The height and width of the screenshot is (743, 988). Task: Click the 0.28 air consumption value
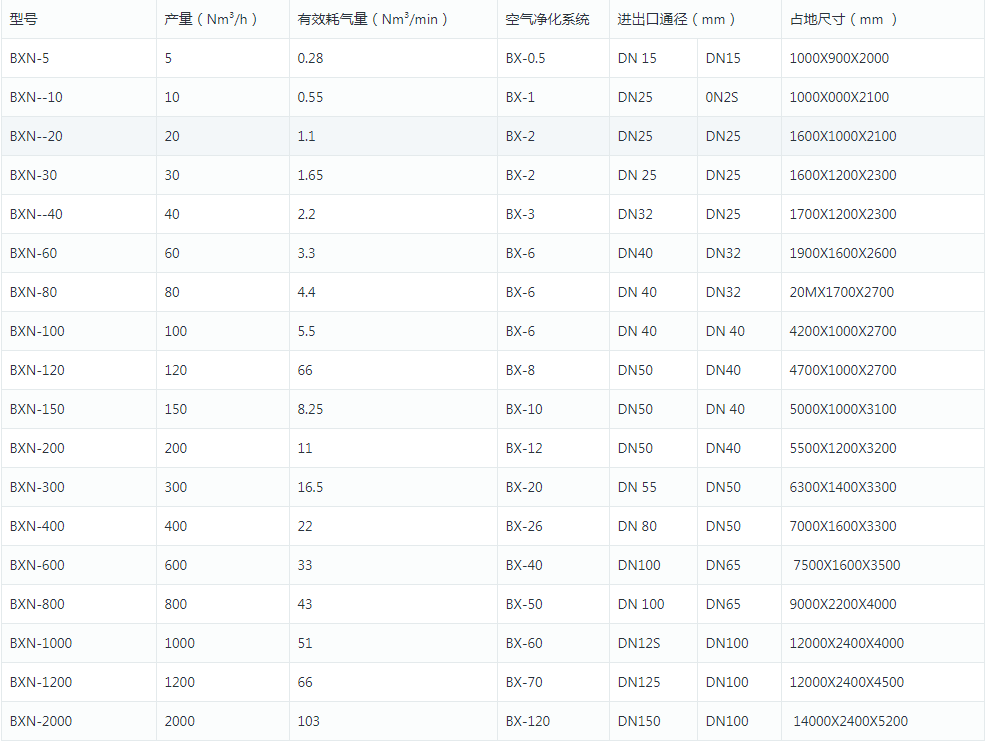tap(310, 59)
